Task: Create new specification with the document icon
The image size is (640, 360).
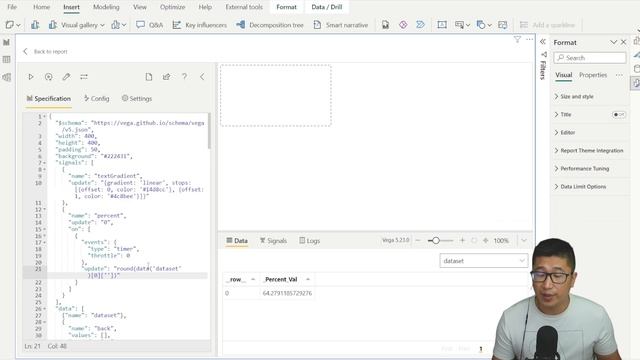Action: coord(149,77)
